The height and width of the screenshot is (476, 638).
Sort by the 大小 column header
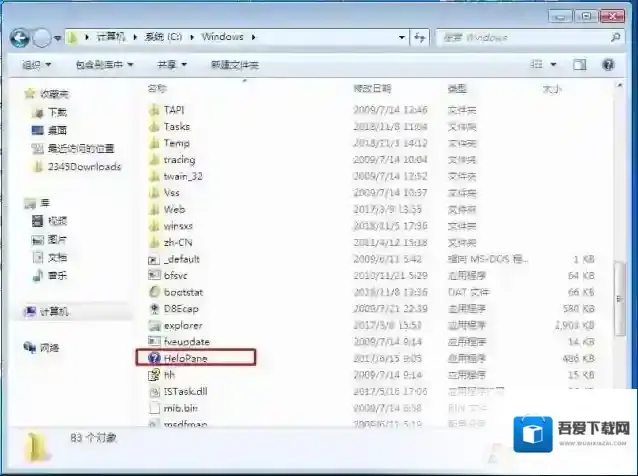[552, 89]
